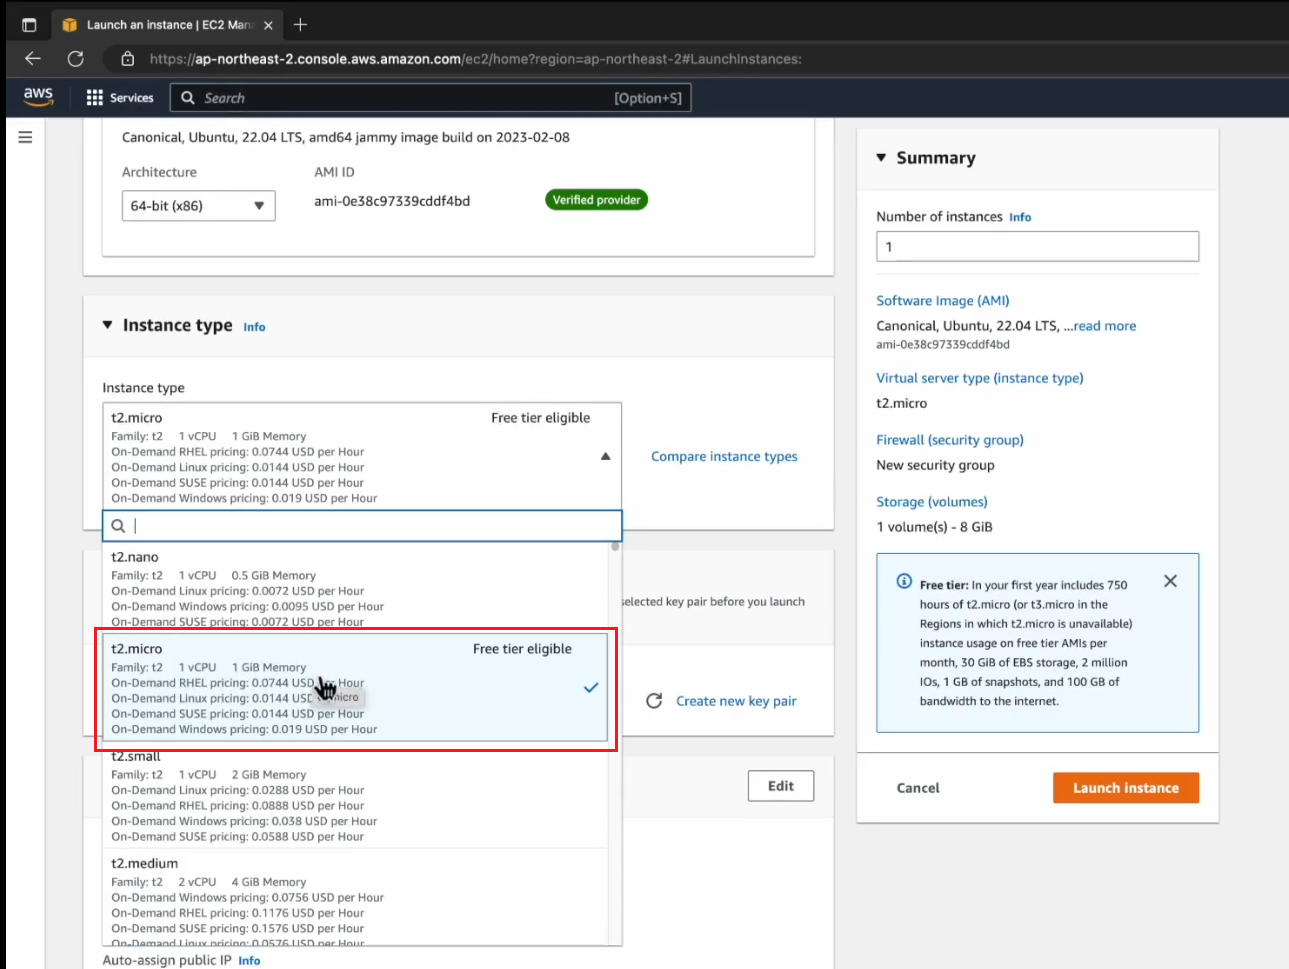Image resolution: width=1289 pixels, height=969 pixels.
Task: Click the Number of instances input field
Action: [x=1037, y=246]
